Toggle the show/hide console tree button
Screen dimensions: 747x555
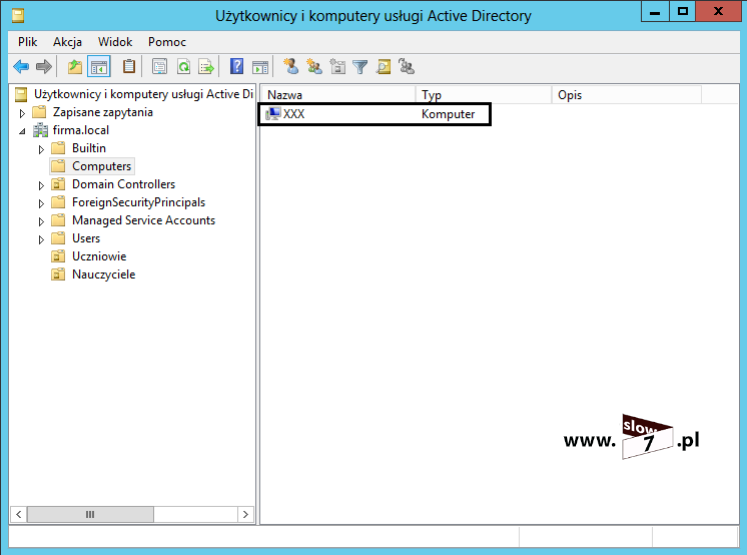coord(99,67)
